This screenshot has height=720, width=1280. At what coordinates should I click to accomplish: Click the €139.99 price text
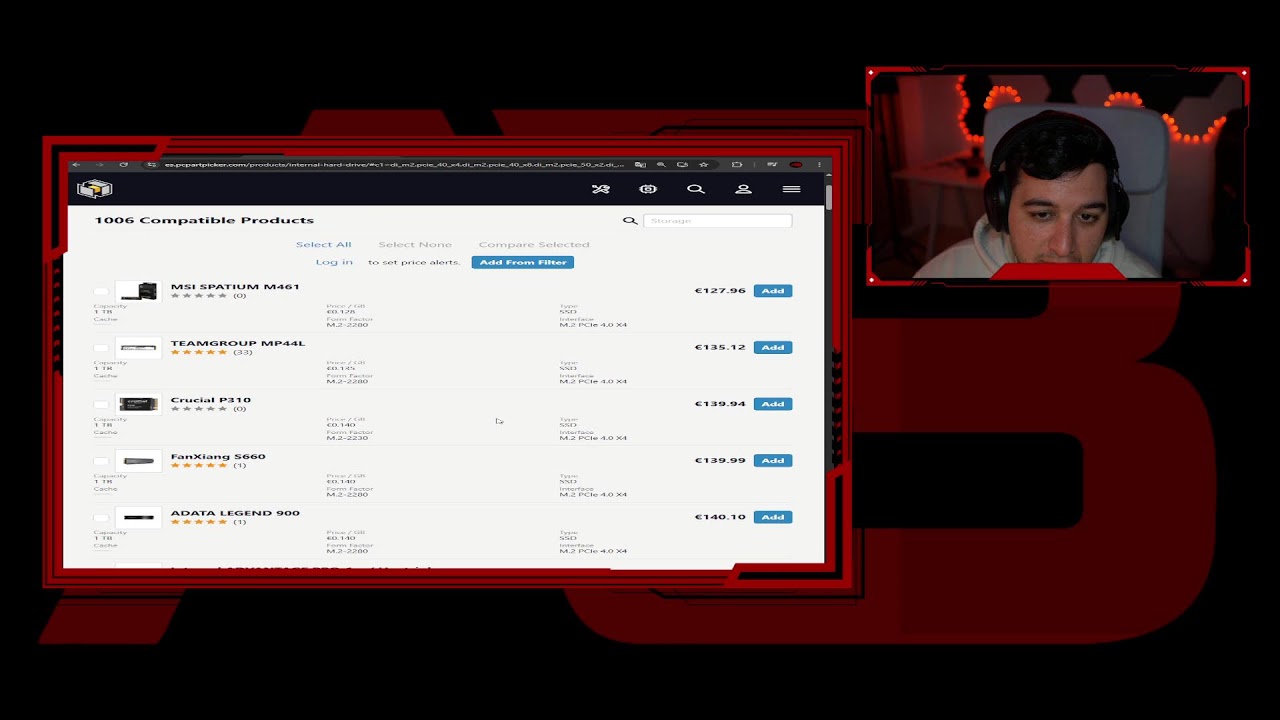(720, 460)
